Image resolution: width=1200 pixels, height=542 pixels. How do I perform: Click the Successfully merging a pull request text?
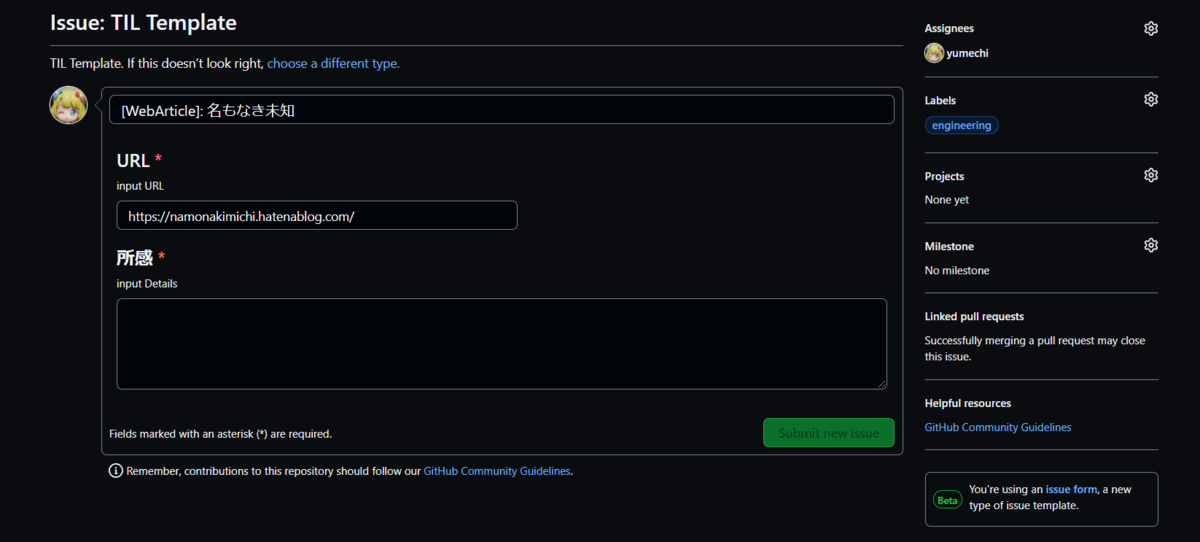coord(1035,348)
